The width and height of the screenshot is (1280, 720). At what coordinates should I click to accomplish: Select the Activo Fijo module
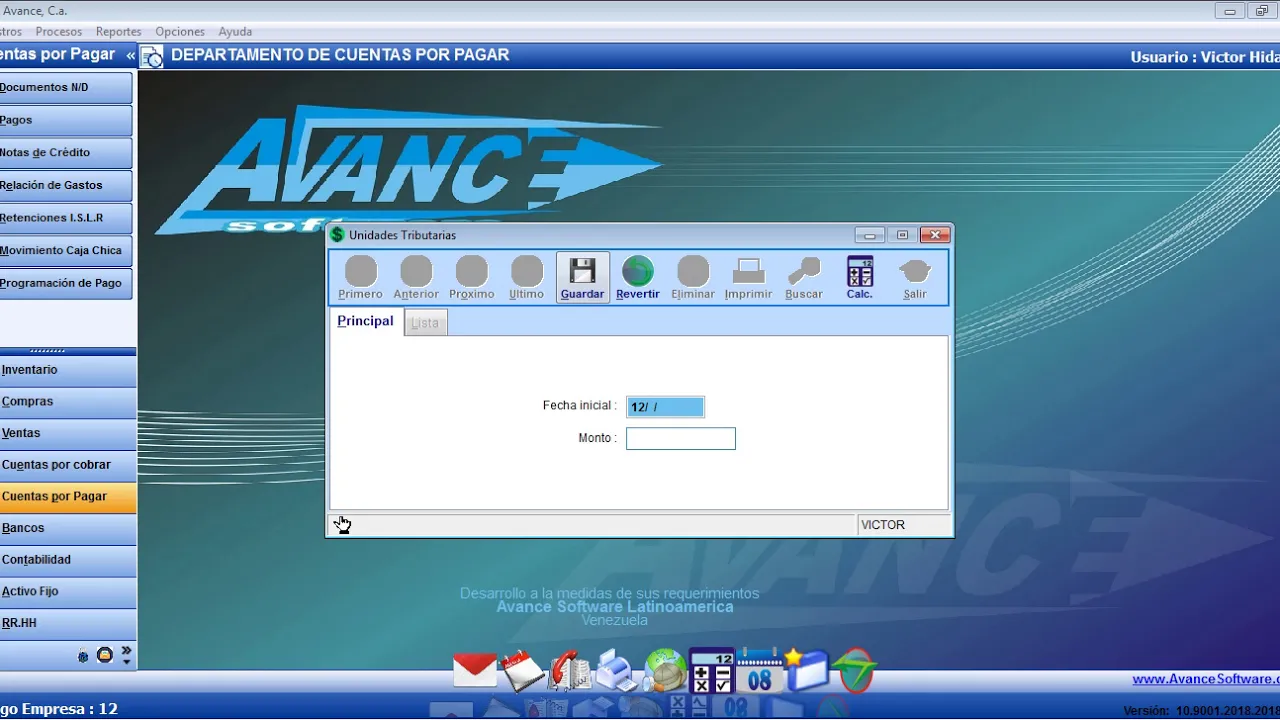tap(68, 592)
